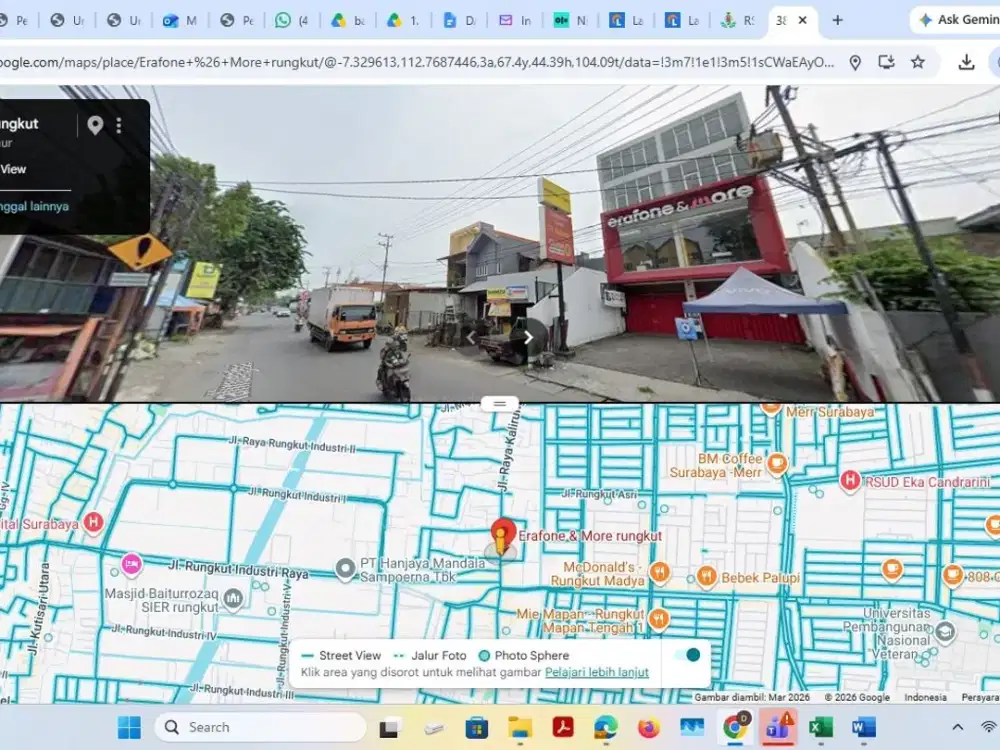
Task: Click the Bebek Palupi restaurant marker
Action: (x=707, y=577)
